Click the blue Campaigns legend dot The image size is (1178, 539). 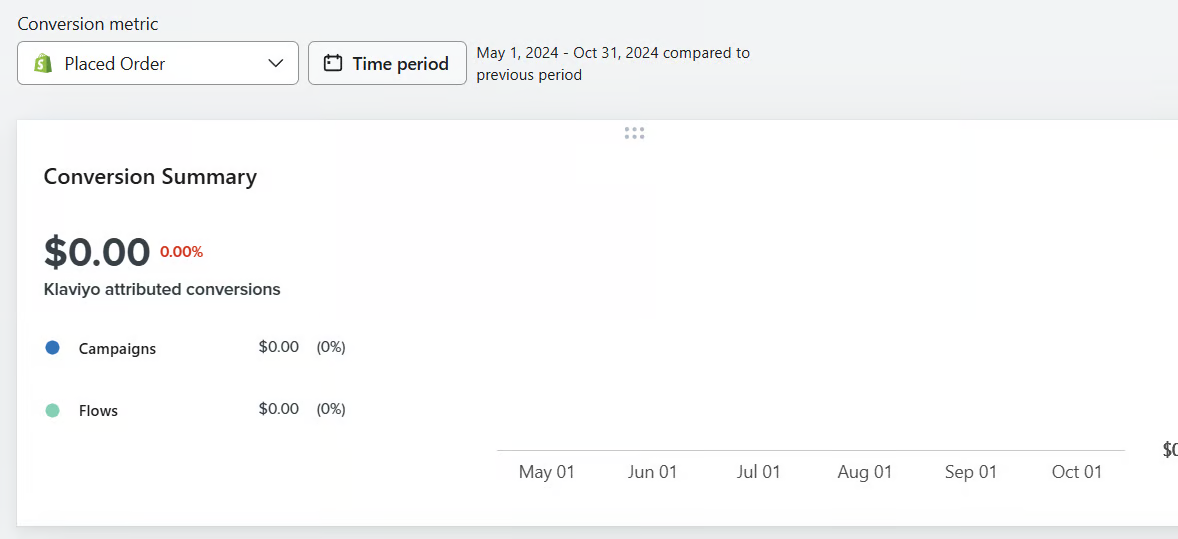pos(53,348)
